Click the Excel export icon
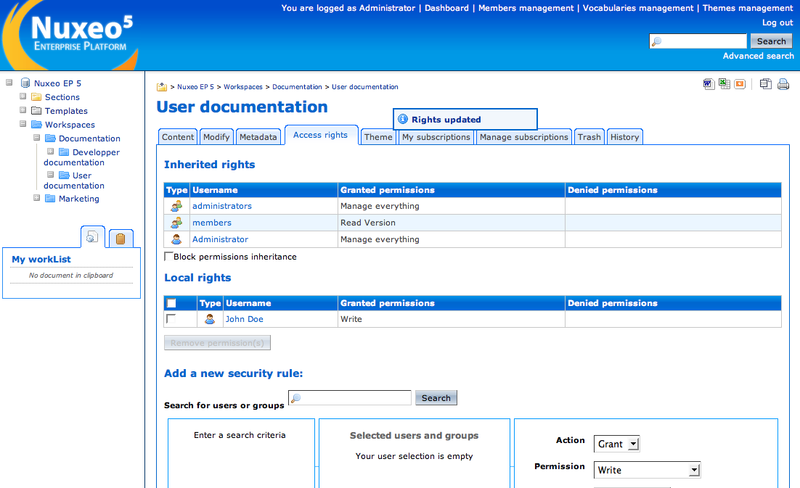Viewport: 800px width, 488px height. coord(724,84)
